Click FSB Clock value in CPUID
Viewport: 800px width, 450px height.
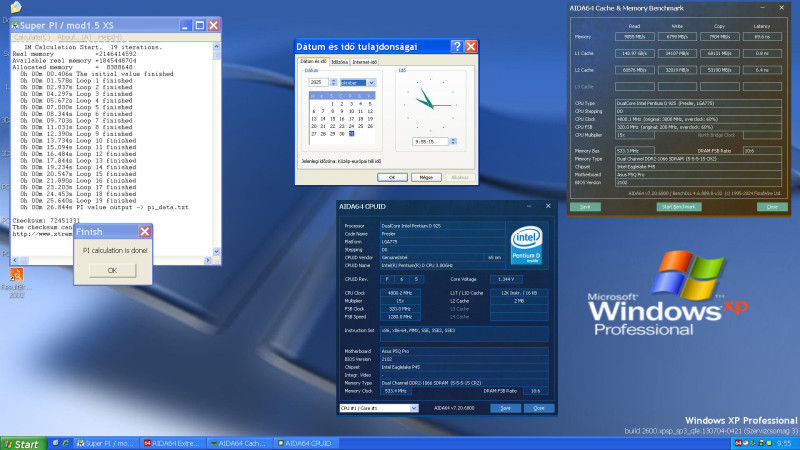[x=400, y=309]
